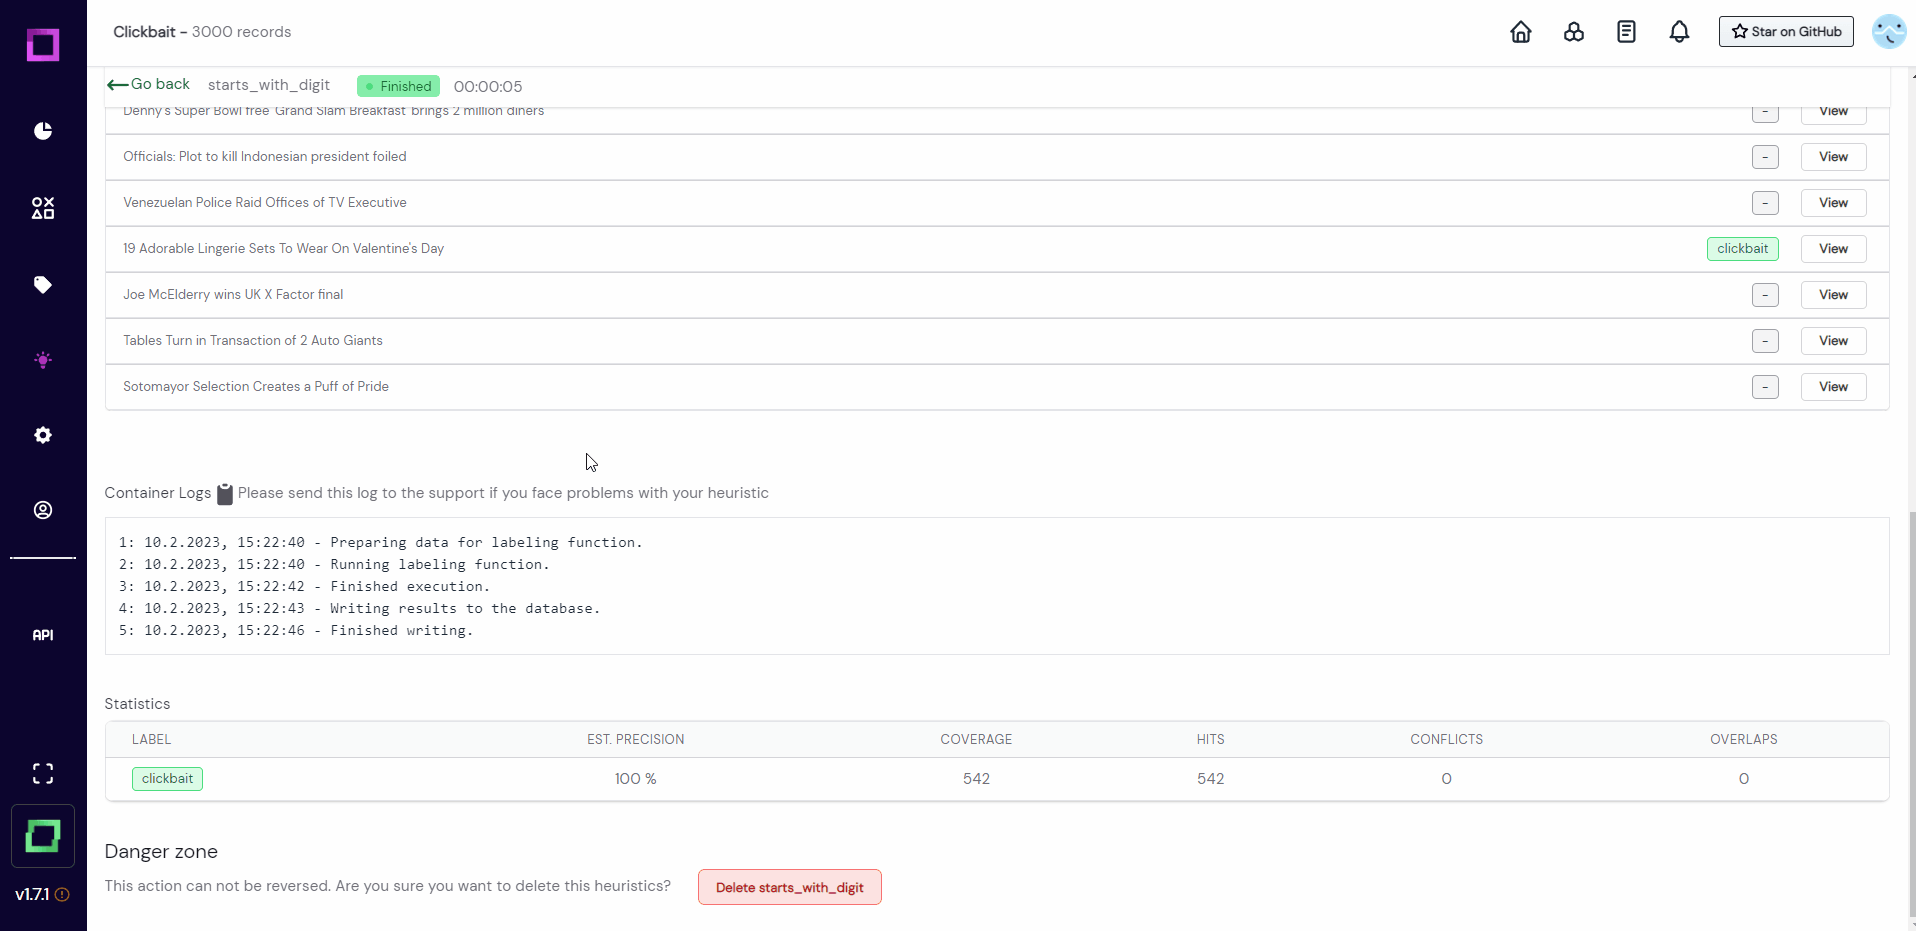Open the notifications bell
Image resolution: width=1916 pixels, height=931 pixels.
tap(1680, 32)
